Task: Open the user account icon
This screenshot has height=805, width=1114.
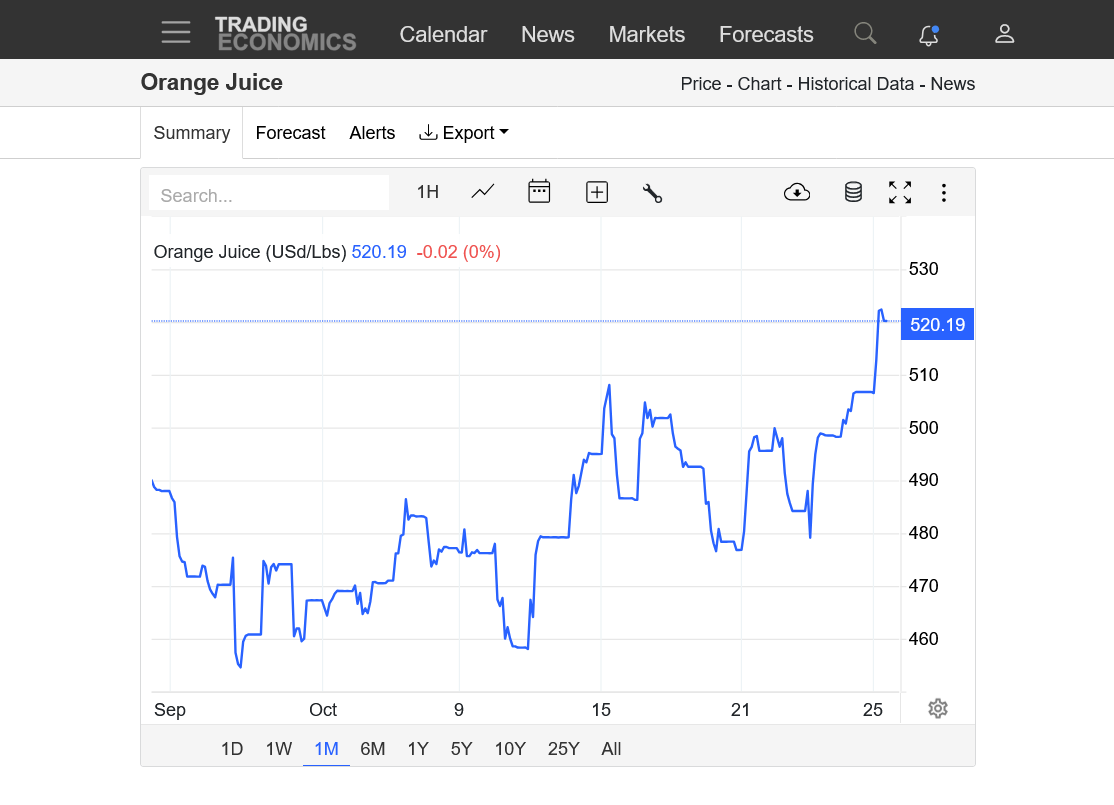Action: tap(1004, 34)
